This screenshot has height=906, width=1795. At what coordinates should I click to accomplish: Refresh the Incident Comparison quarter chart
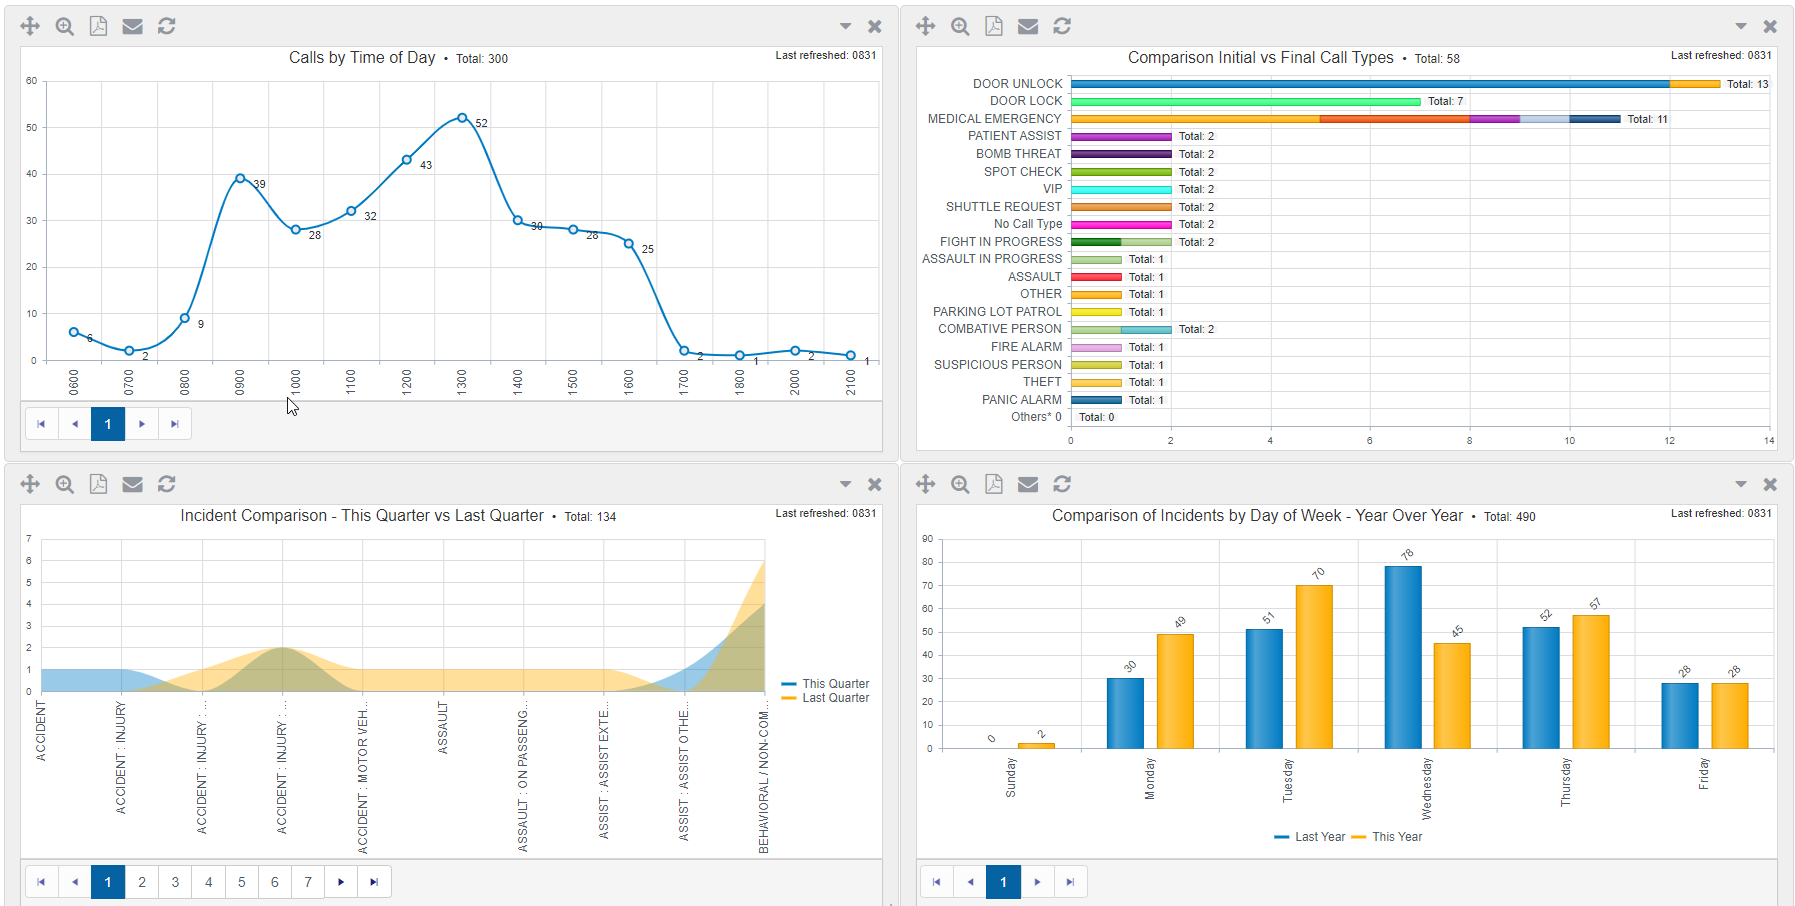coord(166,484)
